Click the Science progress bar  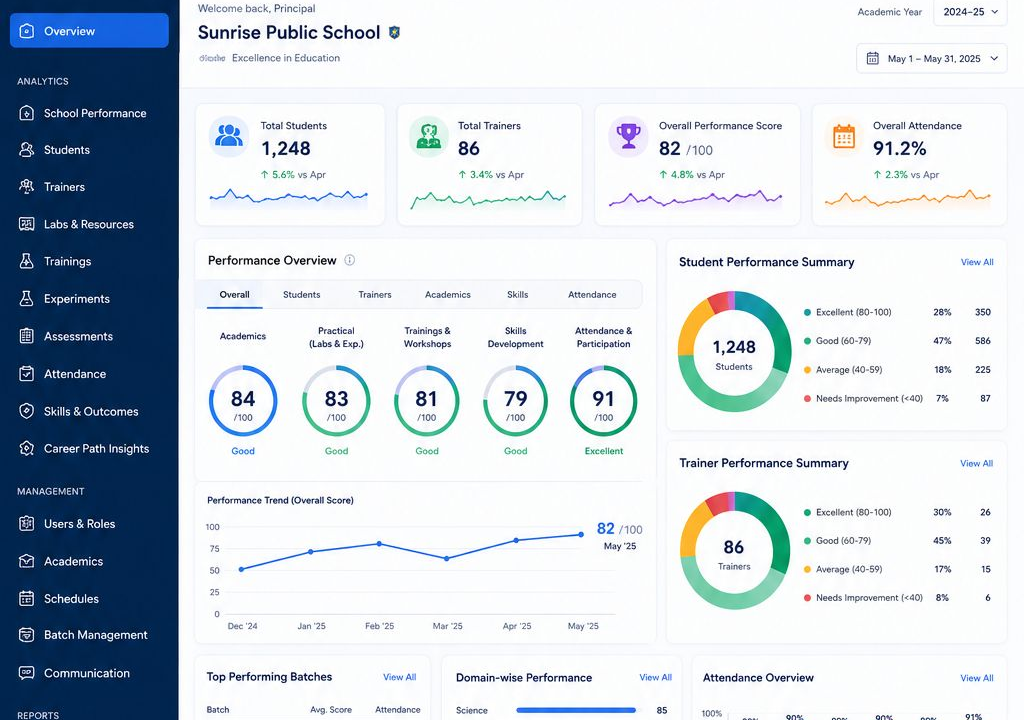[x=575, y=710]
